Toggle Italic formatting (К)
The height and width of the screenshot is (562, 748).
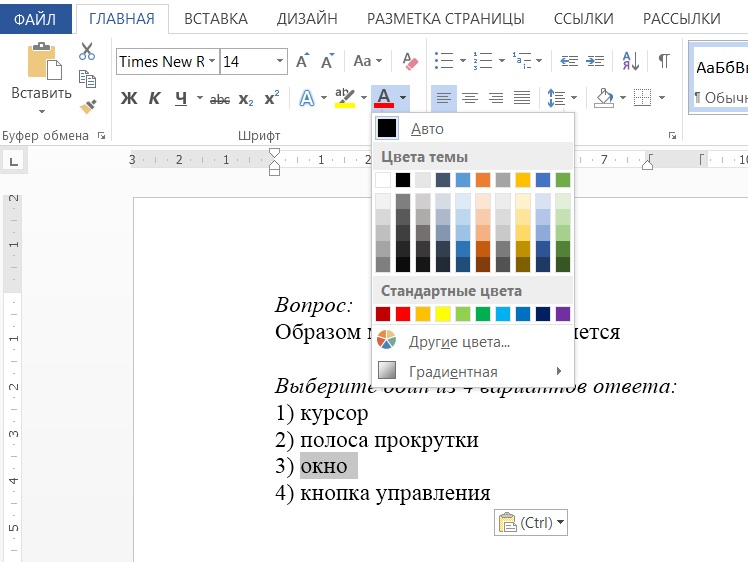pos(154,98)
